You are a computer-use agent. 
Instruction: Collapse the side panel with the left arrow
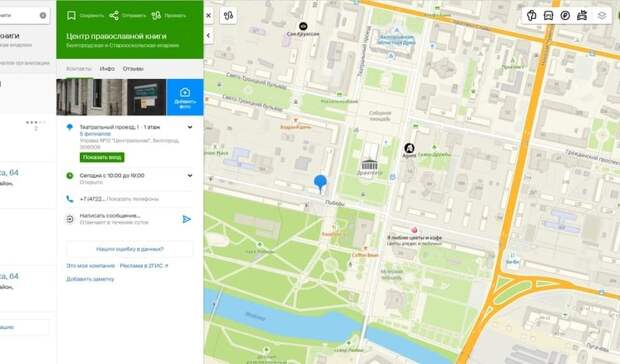208,35
